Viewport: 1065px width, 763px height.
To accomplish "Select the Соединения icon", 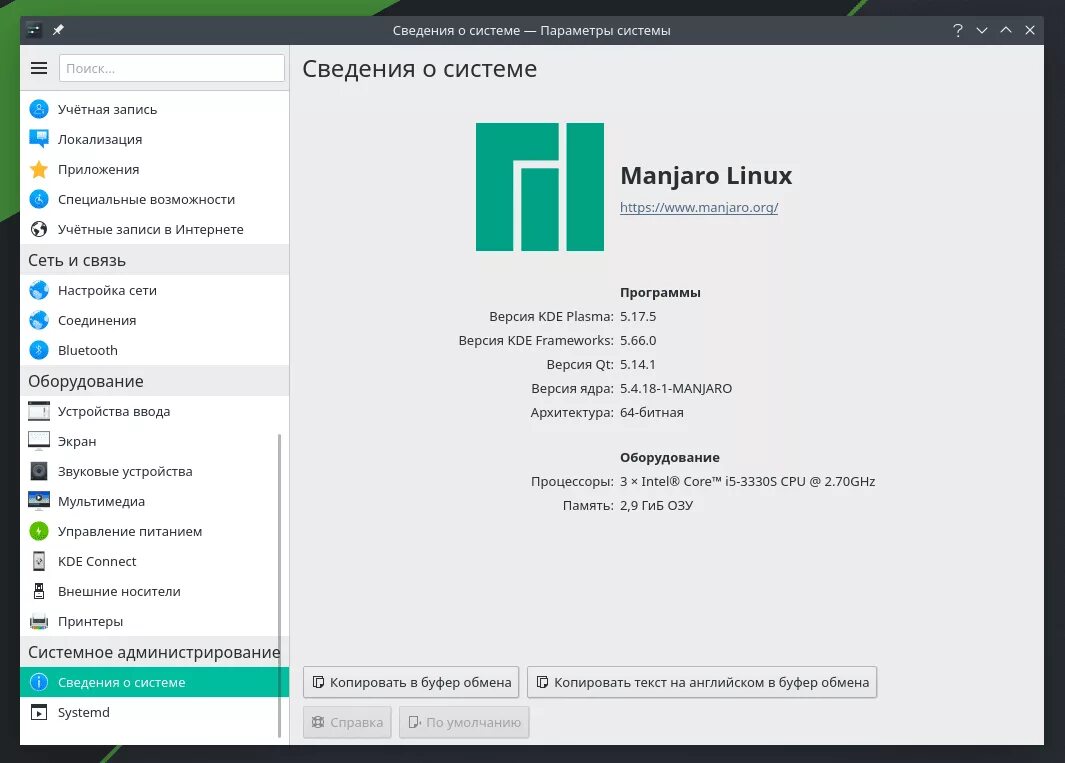I will pos(39,320).
